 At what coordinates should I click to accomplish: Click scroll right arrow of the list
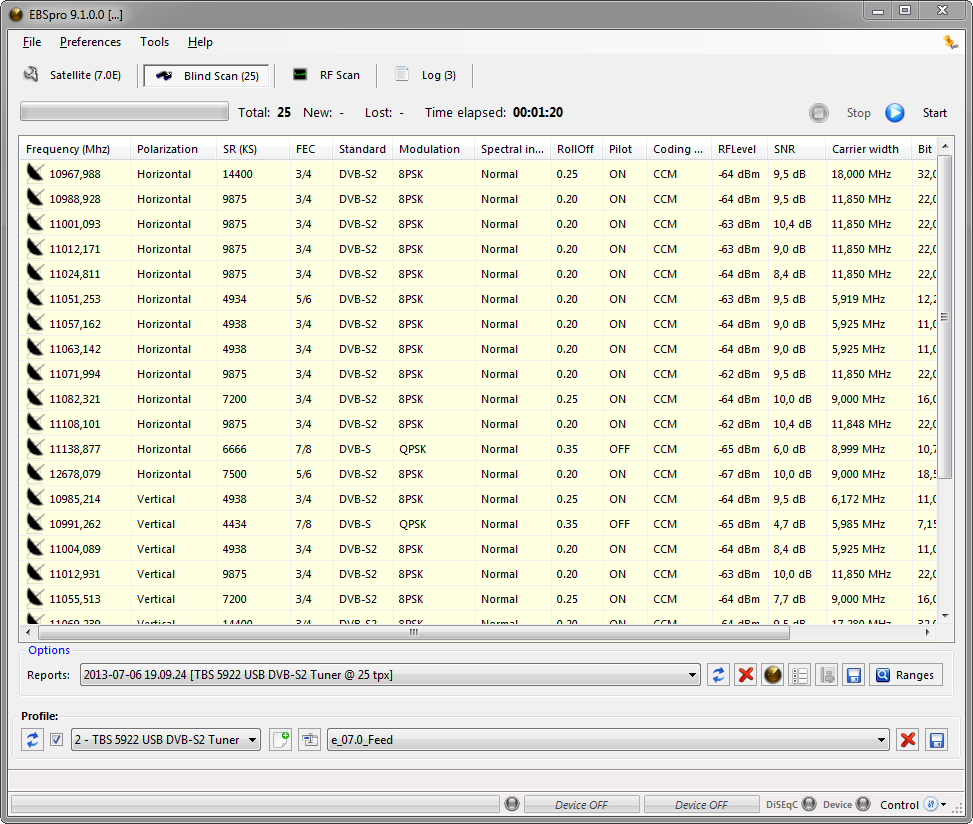click(x=928, y=632)
